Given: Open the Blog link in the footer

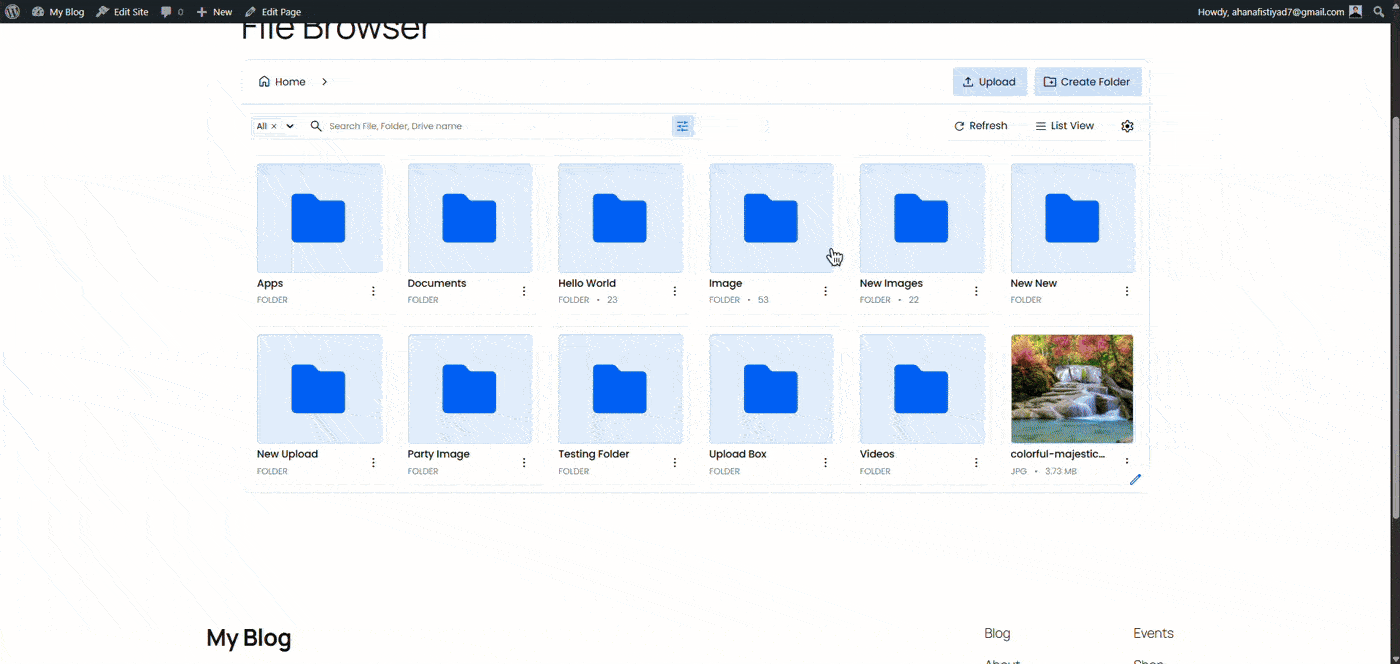Looking at the screenshot, I should tap(996, 632).
